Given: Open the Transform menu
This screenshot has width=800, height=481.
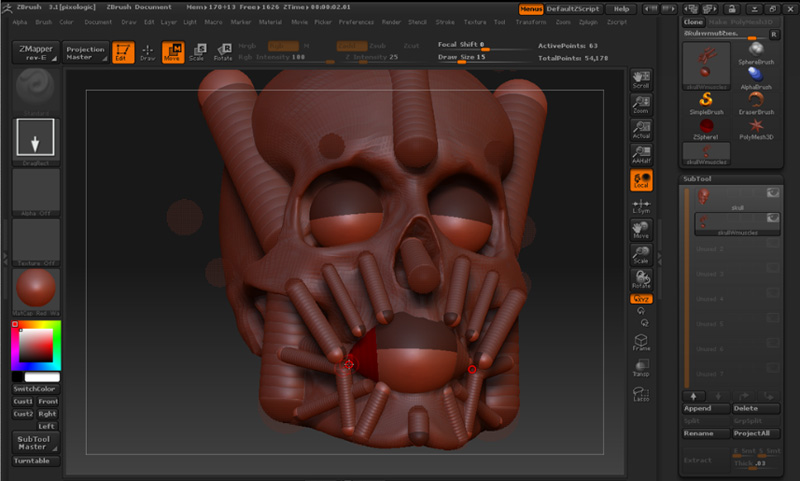Looking at the screenshot, I should pyautogui.click(x=531, y=22).
